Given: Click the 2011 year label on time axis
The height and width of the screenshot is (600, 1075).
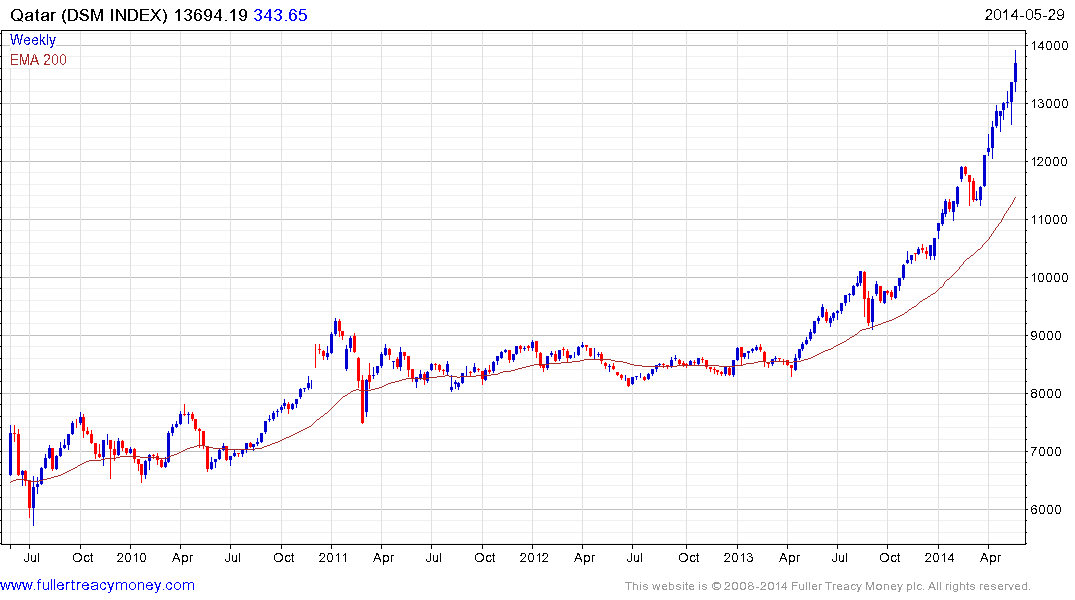Looking at the screenshot, I should pos(333,557).
